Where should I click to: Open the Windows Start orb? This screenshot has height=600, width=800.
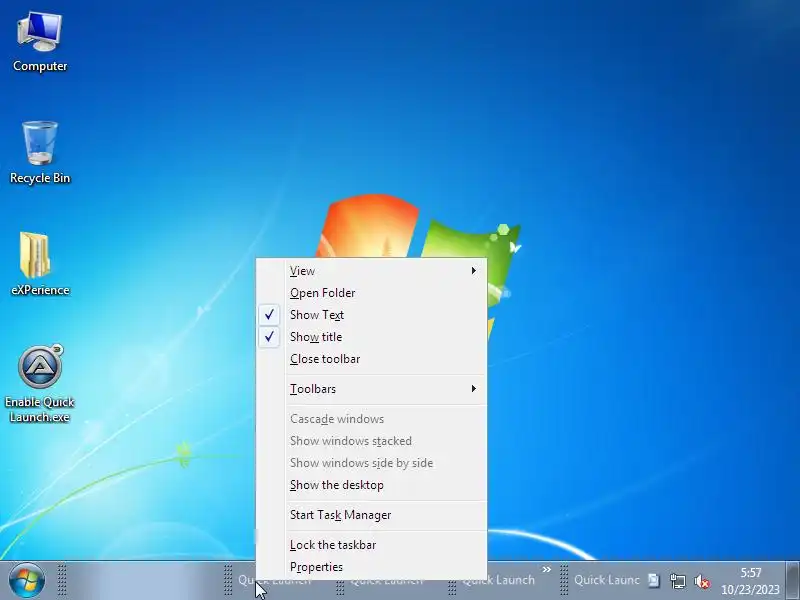tap(27, 580)
